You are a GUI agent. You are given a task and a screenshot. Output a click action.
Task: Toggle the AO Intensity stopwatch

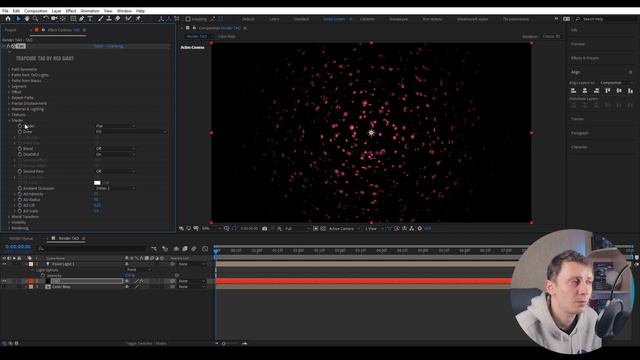point(20,194)
